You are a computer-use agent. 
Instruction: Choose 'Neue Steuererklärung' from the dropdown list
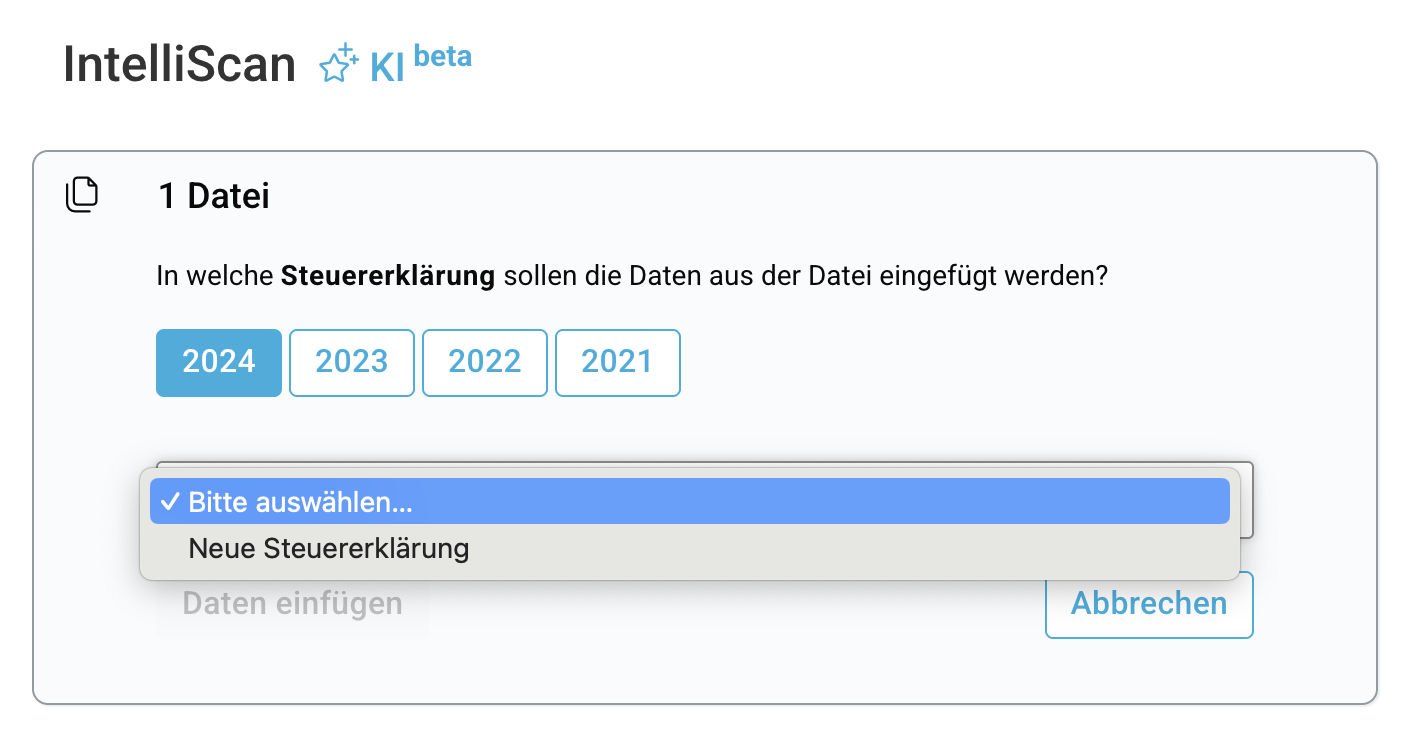tap(329, 548)
